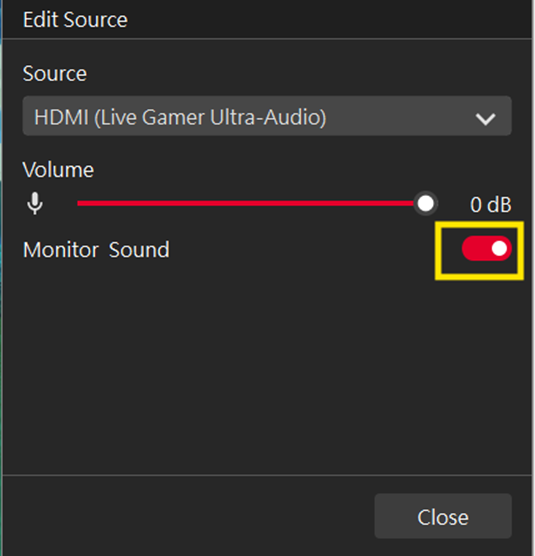Click the Edit Source title bar text

click(75, 20)
